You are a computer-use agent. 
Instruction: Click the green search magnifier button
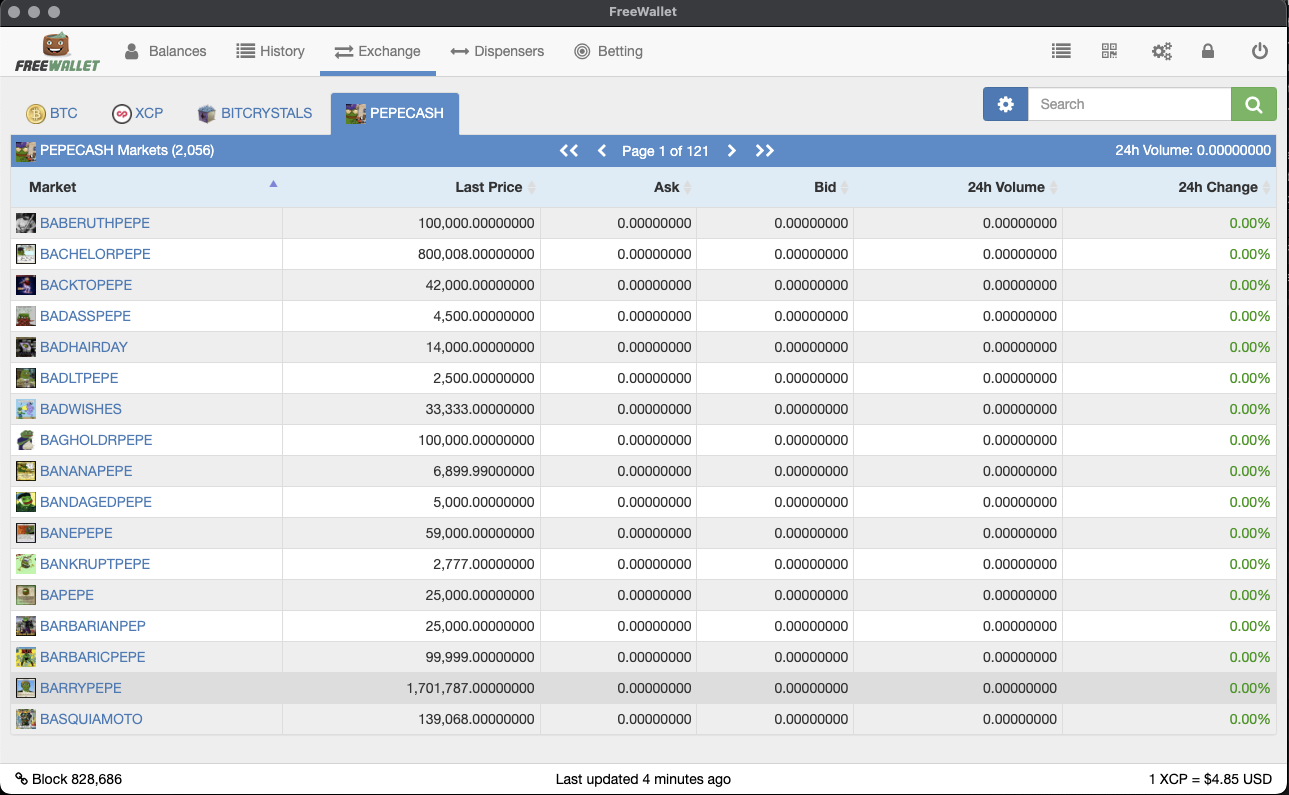(x=1254, y=104)
